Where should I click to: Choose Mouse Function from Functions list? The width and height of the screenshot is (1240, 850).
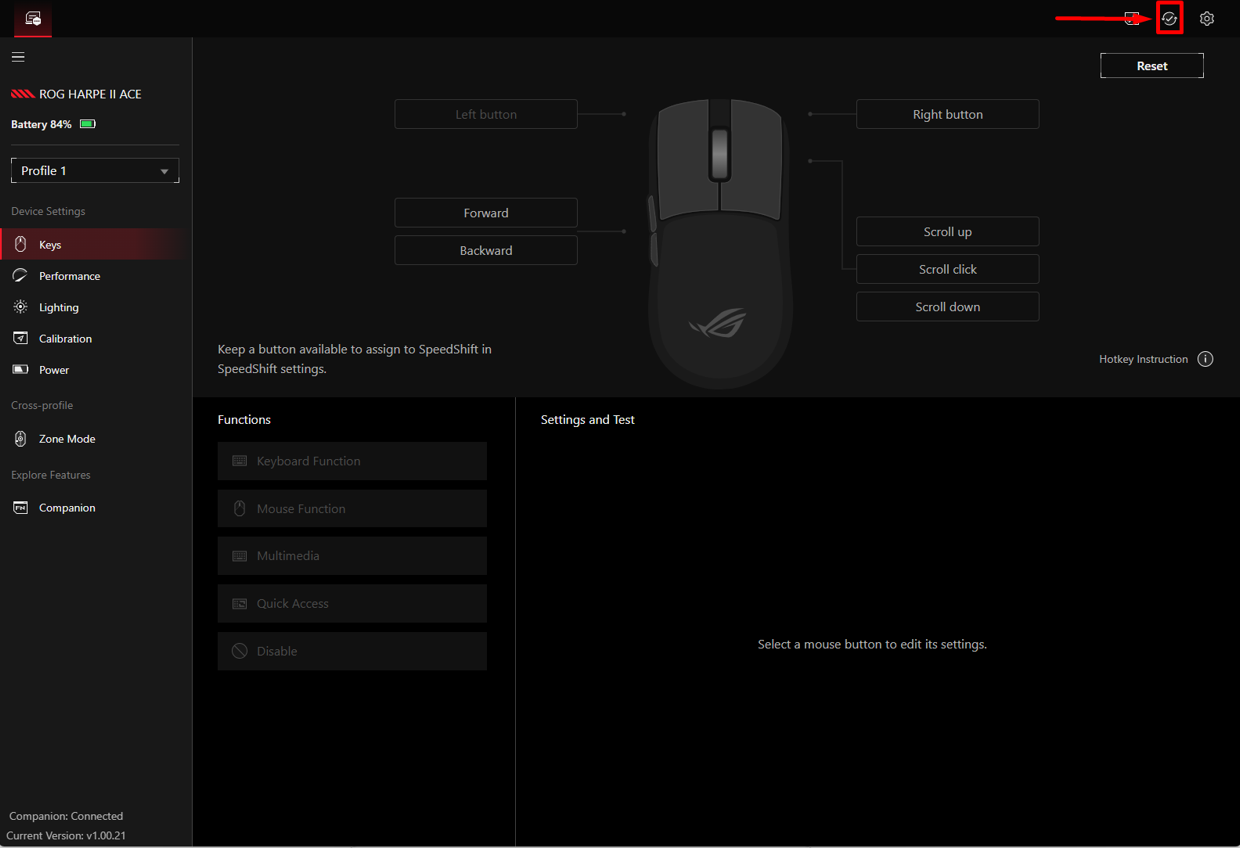point(352,509)
